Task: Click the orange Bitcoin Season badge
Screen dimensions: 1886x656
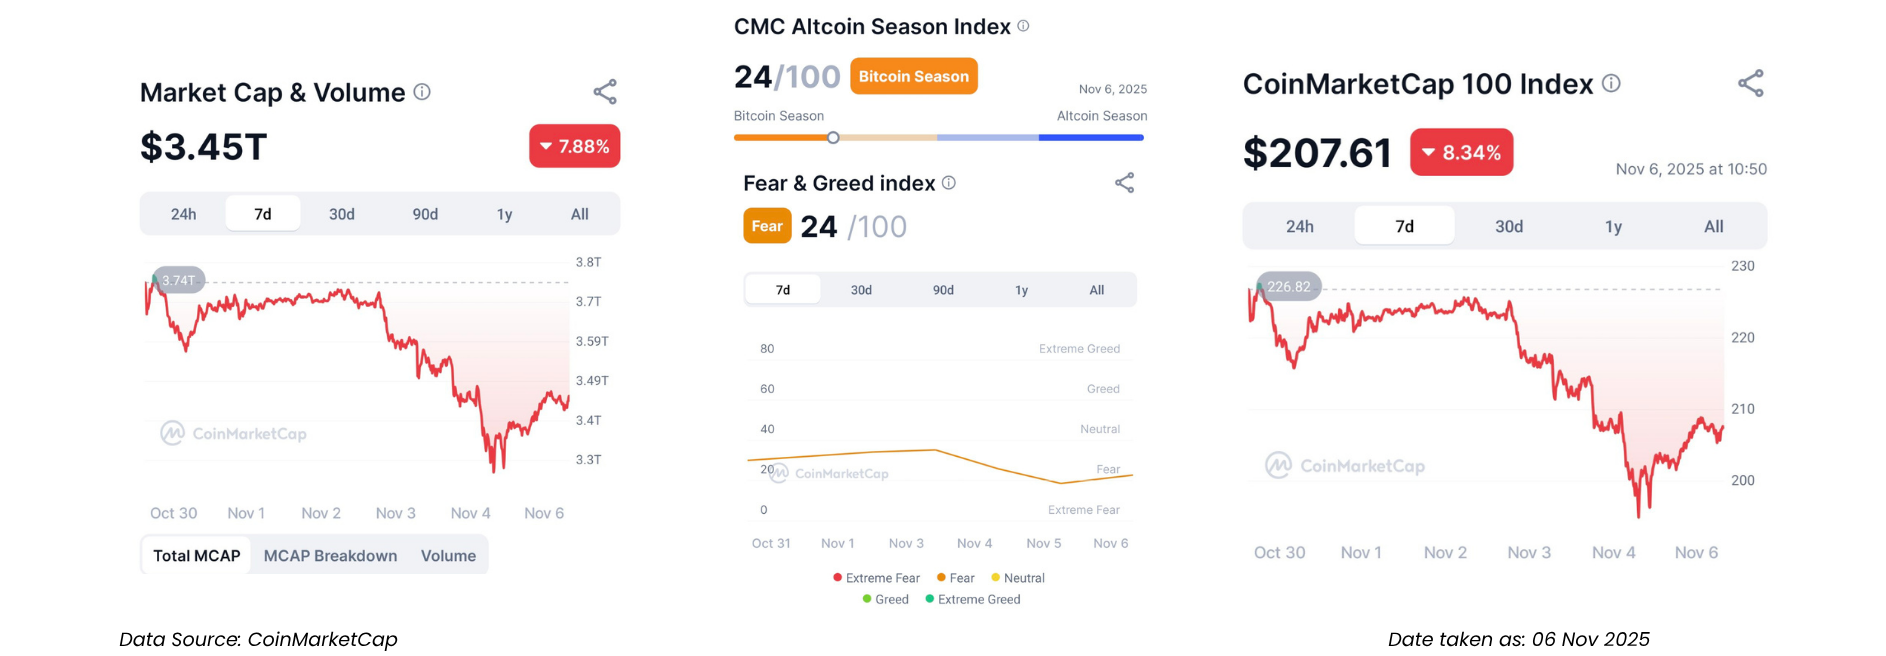Action: [x=913, y=77]
